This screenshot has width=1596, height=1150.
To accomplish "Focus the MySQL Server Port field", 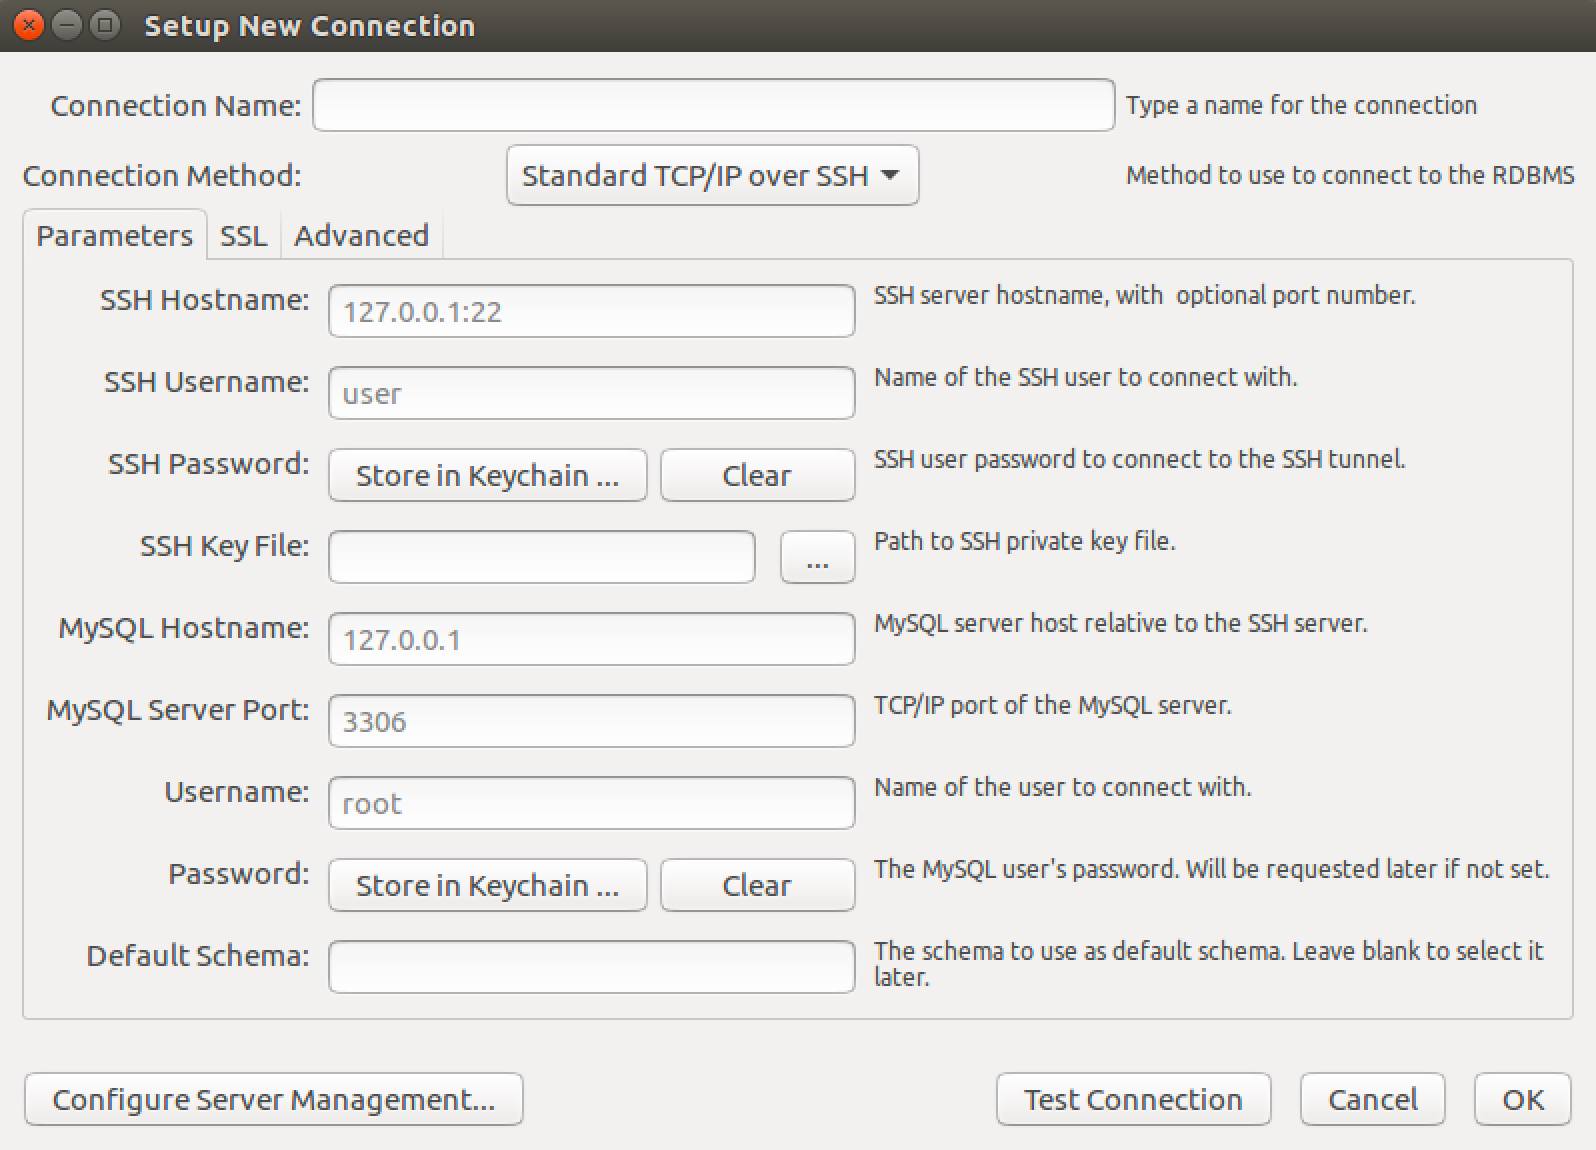I will click(591, 722).
